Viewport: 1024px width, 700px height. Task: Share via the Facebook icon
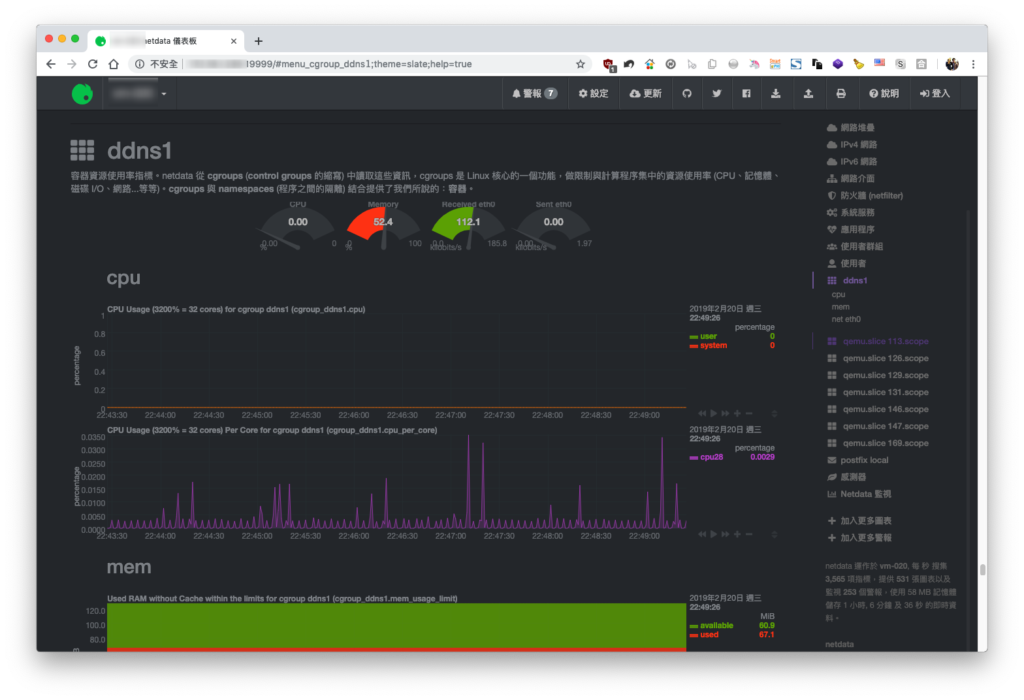pos(746,93)
